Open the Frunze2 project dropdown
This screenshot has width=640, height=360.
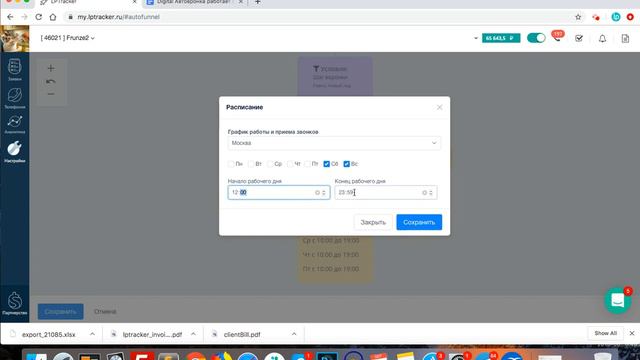68,38
